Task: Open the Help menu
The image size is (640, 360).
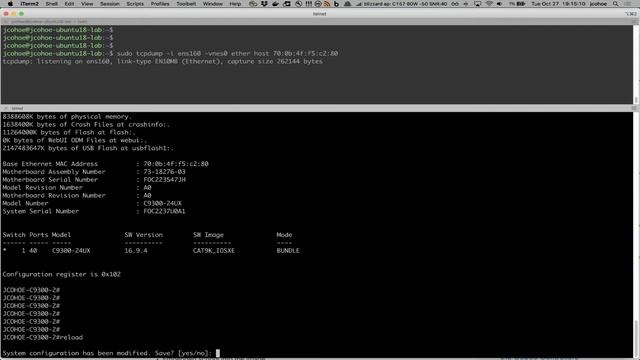Action: point(235,4)
